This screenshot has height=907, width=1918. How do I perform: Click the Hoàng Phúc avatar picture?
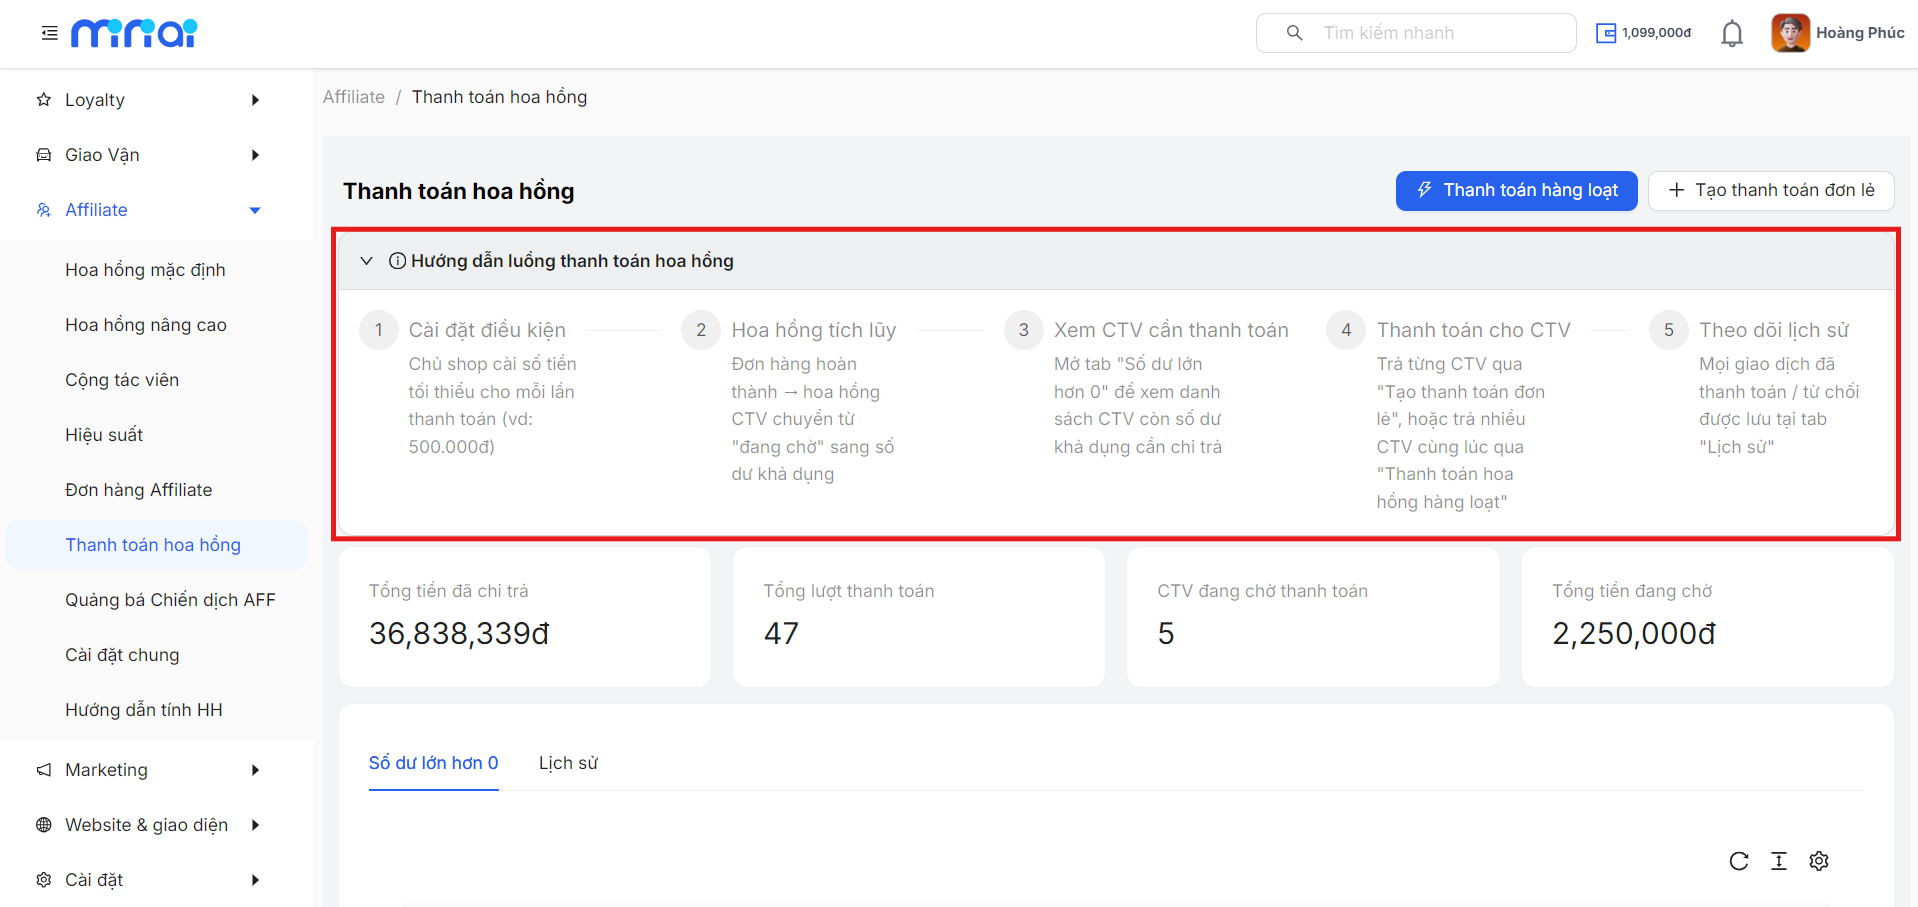point(1790,33)
